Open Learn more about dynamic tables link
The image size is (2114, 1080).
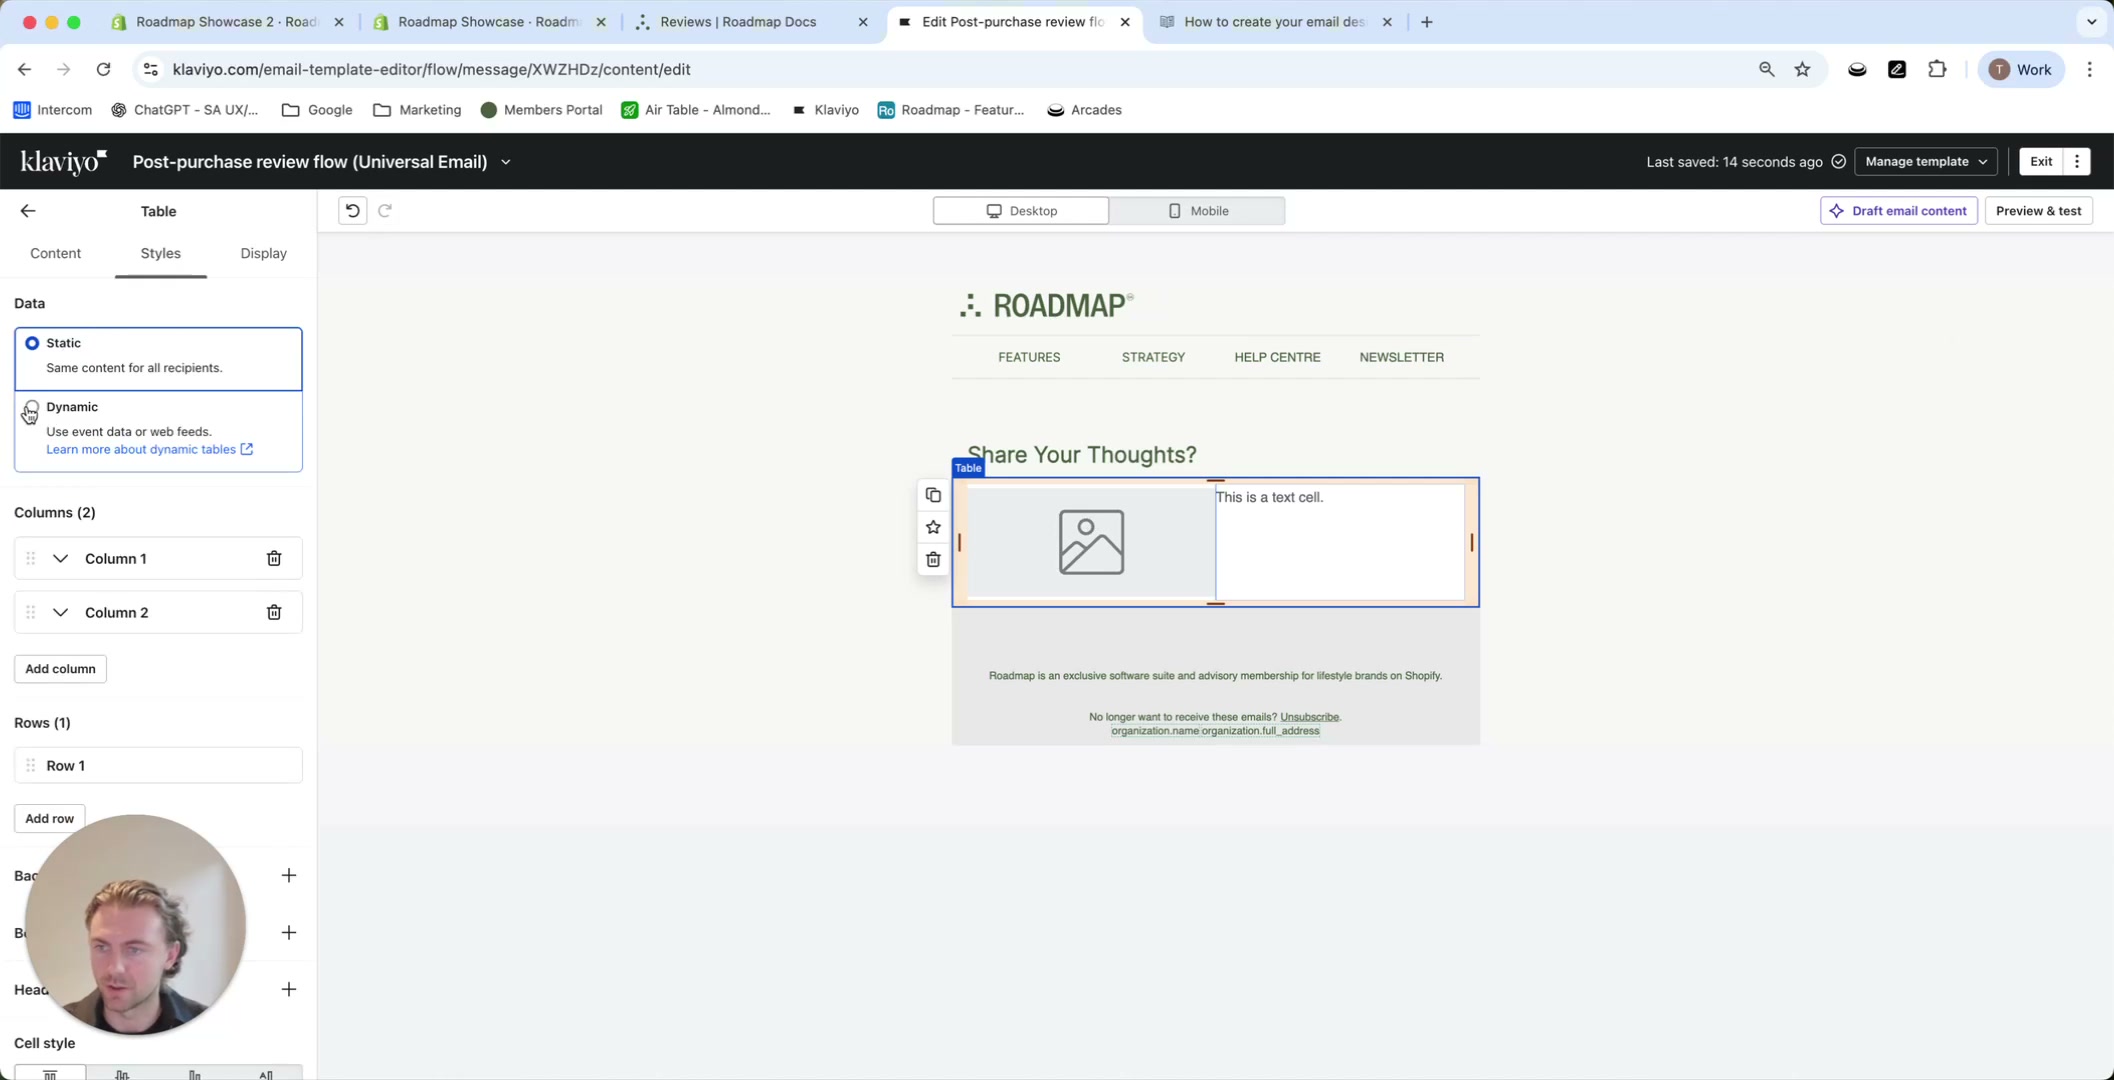141,449
